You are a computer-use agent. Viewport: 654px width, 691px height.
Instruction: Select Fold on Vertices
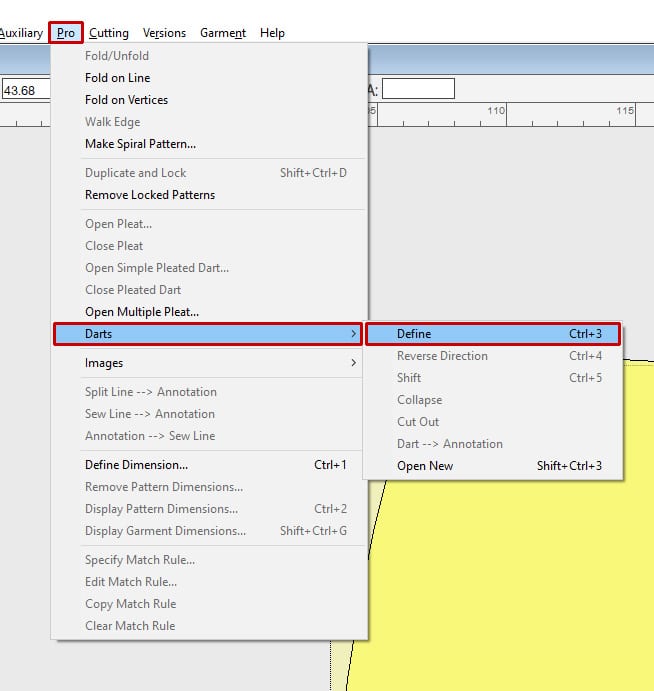(x=126, y=100)
